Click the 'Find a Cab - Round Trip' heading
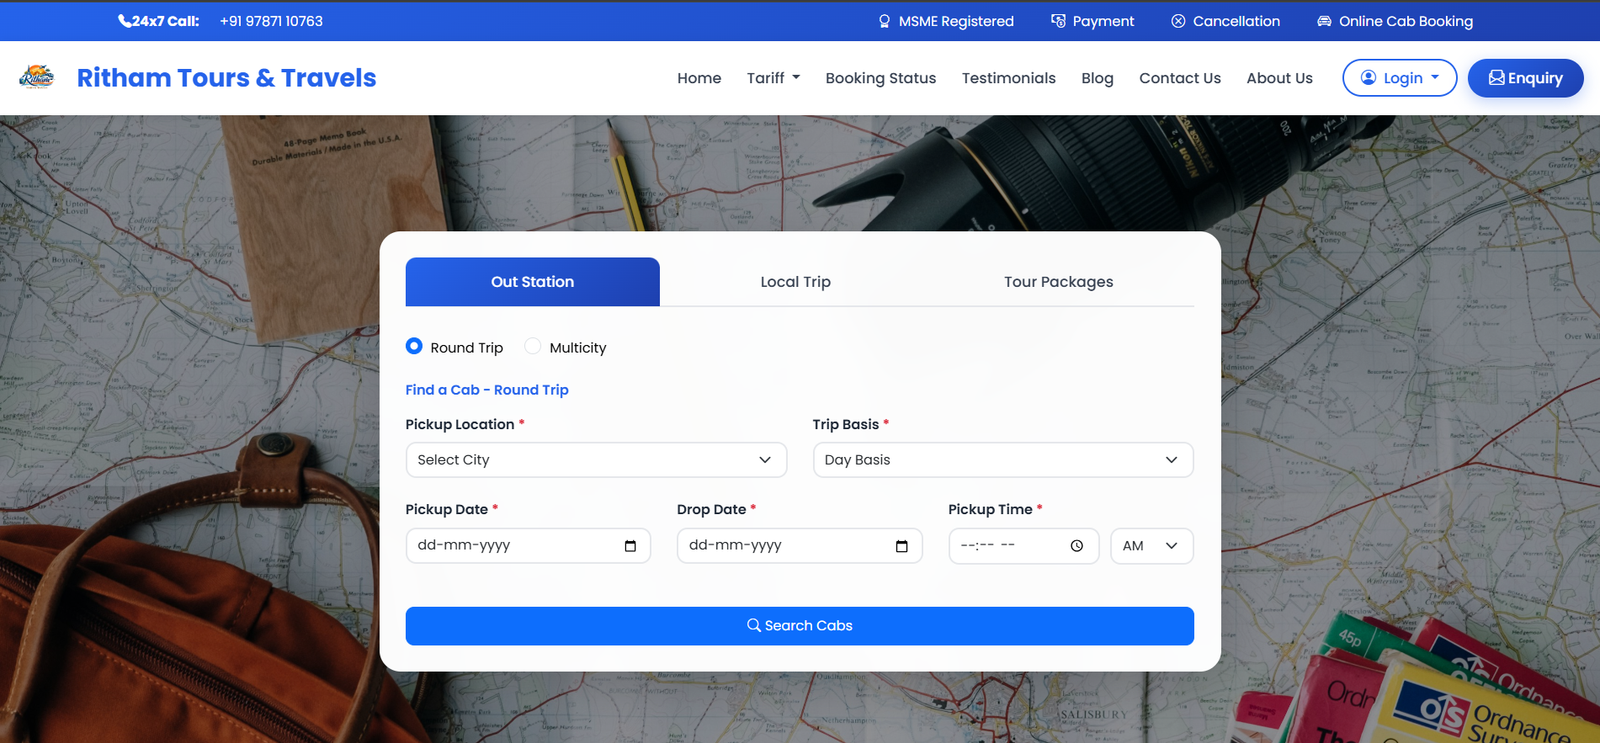Screen dimensions: 1600x743 (x=487, y=390)
